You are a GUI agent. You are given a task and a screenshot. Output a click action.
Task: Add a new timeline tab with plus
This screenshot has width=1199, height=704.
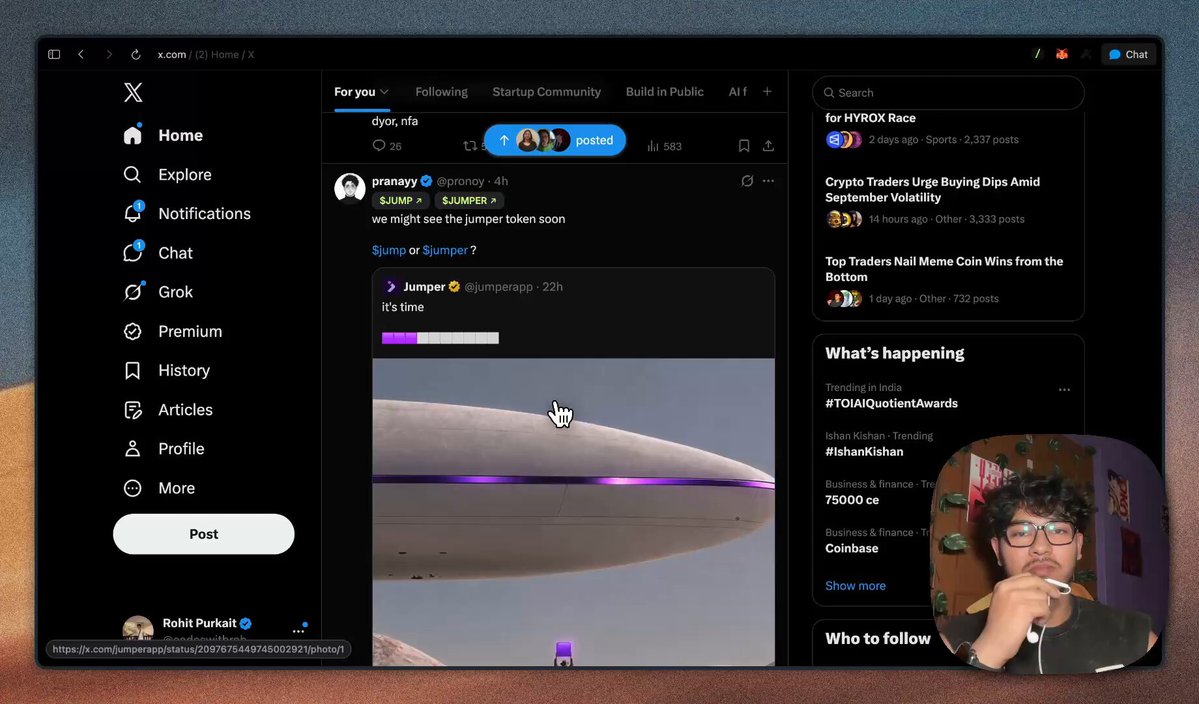click(767, 92)
